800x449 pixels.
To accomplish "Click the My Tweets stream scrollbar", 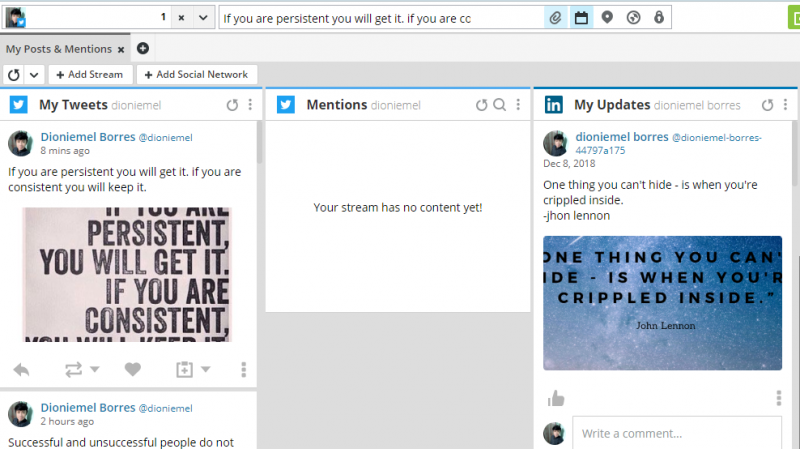I will coord(259,143).
